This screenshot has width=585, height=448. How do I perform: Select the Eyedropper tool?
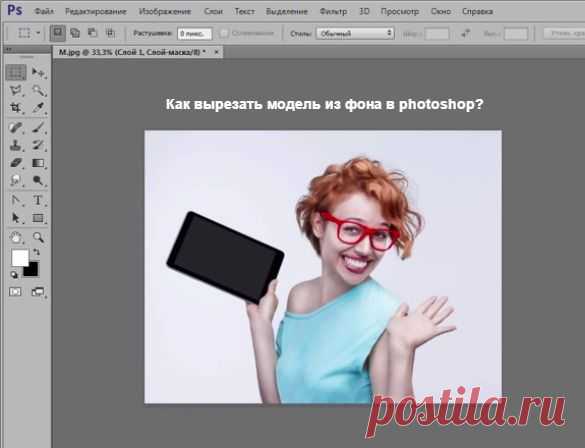click(x=38, y=108)
